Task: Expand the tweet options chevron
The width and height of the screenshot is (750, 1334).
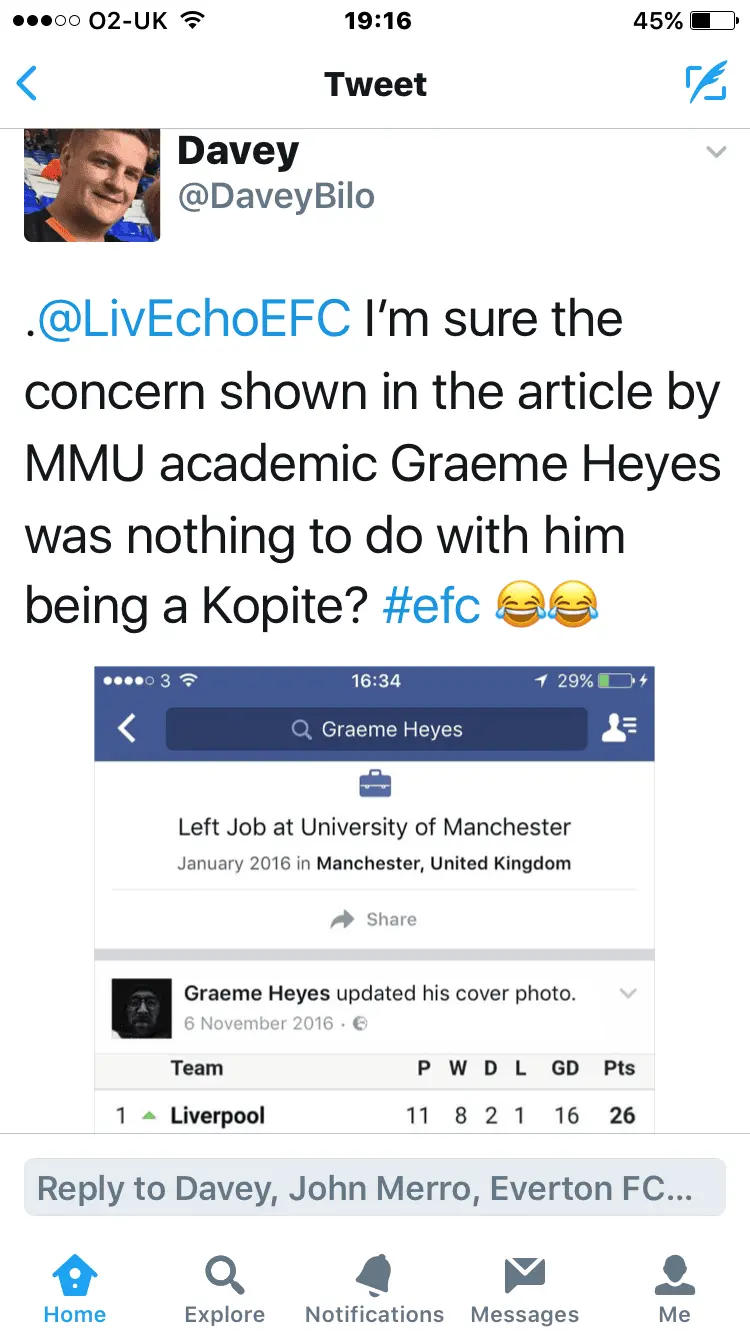Action: (716, 153)
